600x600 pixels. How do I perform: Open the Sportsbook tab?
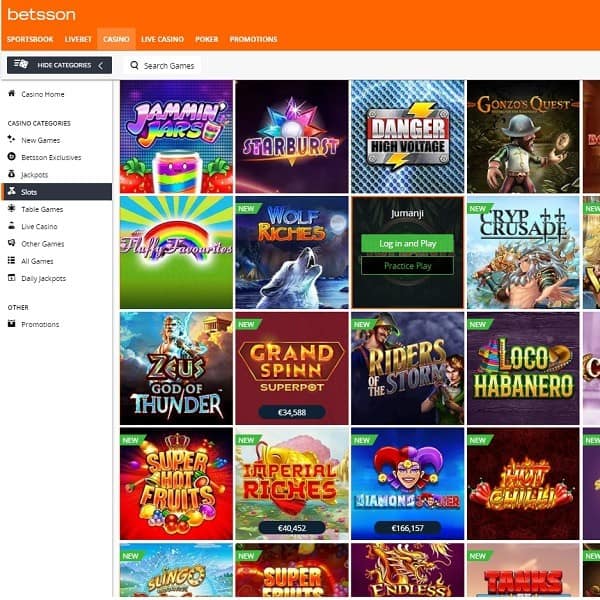pyautogui.click(x=30, y=39)
